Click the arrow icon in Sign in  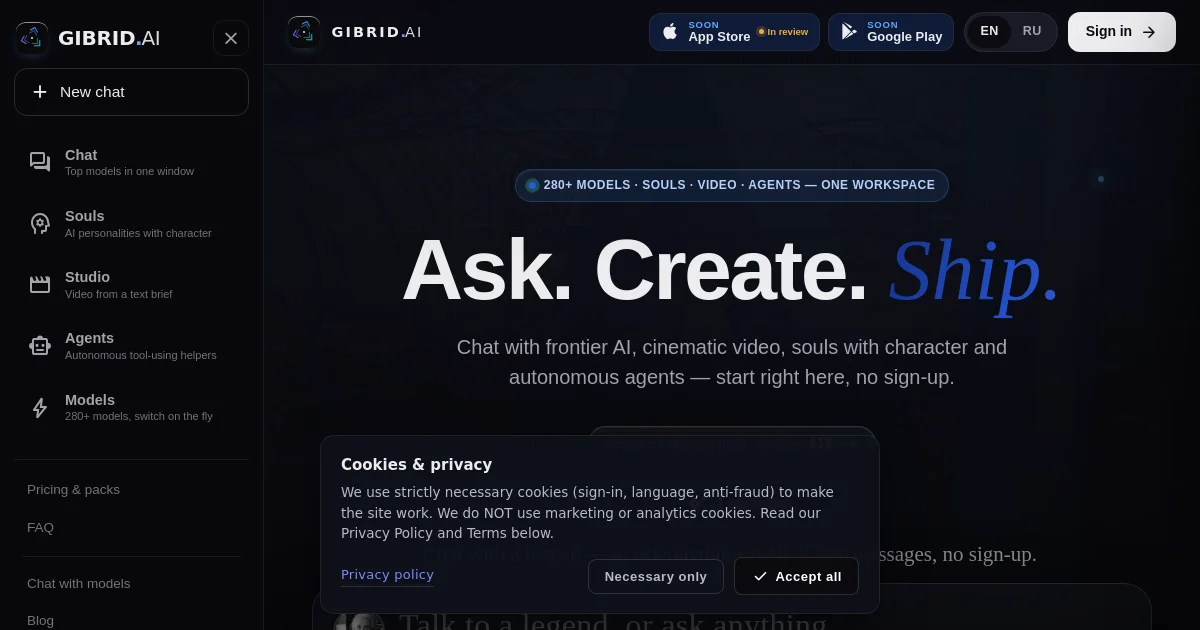pyautogui.click(x=1149, y=32)
